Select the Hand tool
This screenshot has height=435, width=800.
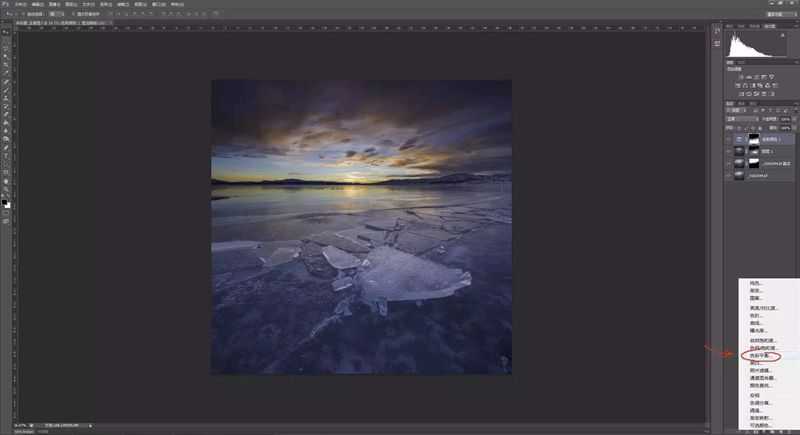[x=6, y=182]
